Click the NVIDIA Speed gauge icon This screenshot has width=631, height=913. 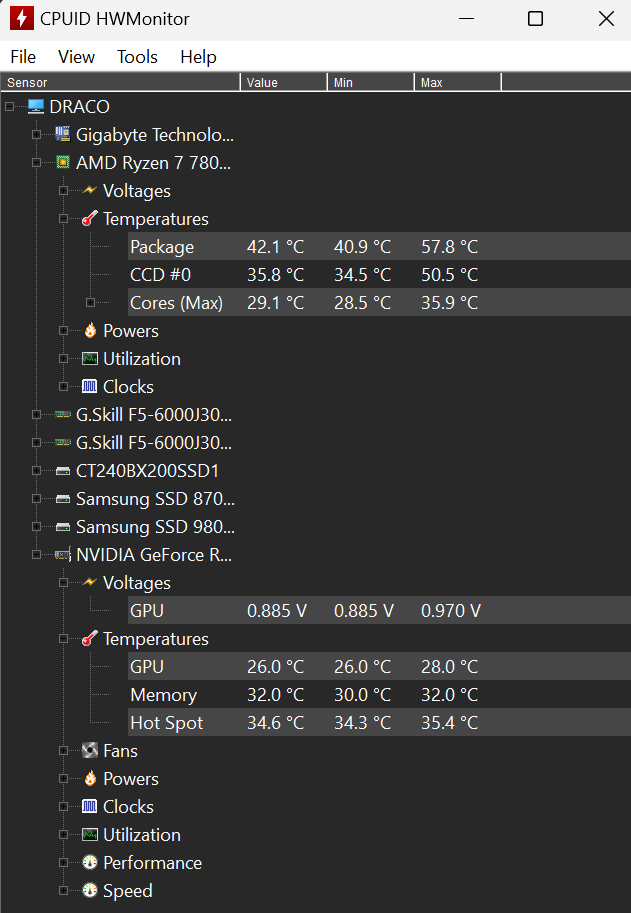pyautogui.click(x=90, y=891)
